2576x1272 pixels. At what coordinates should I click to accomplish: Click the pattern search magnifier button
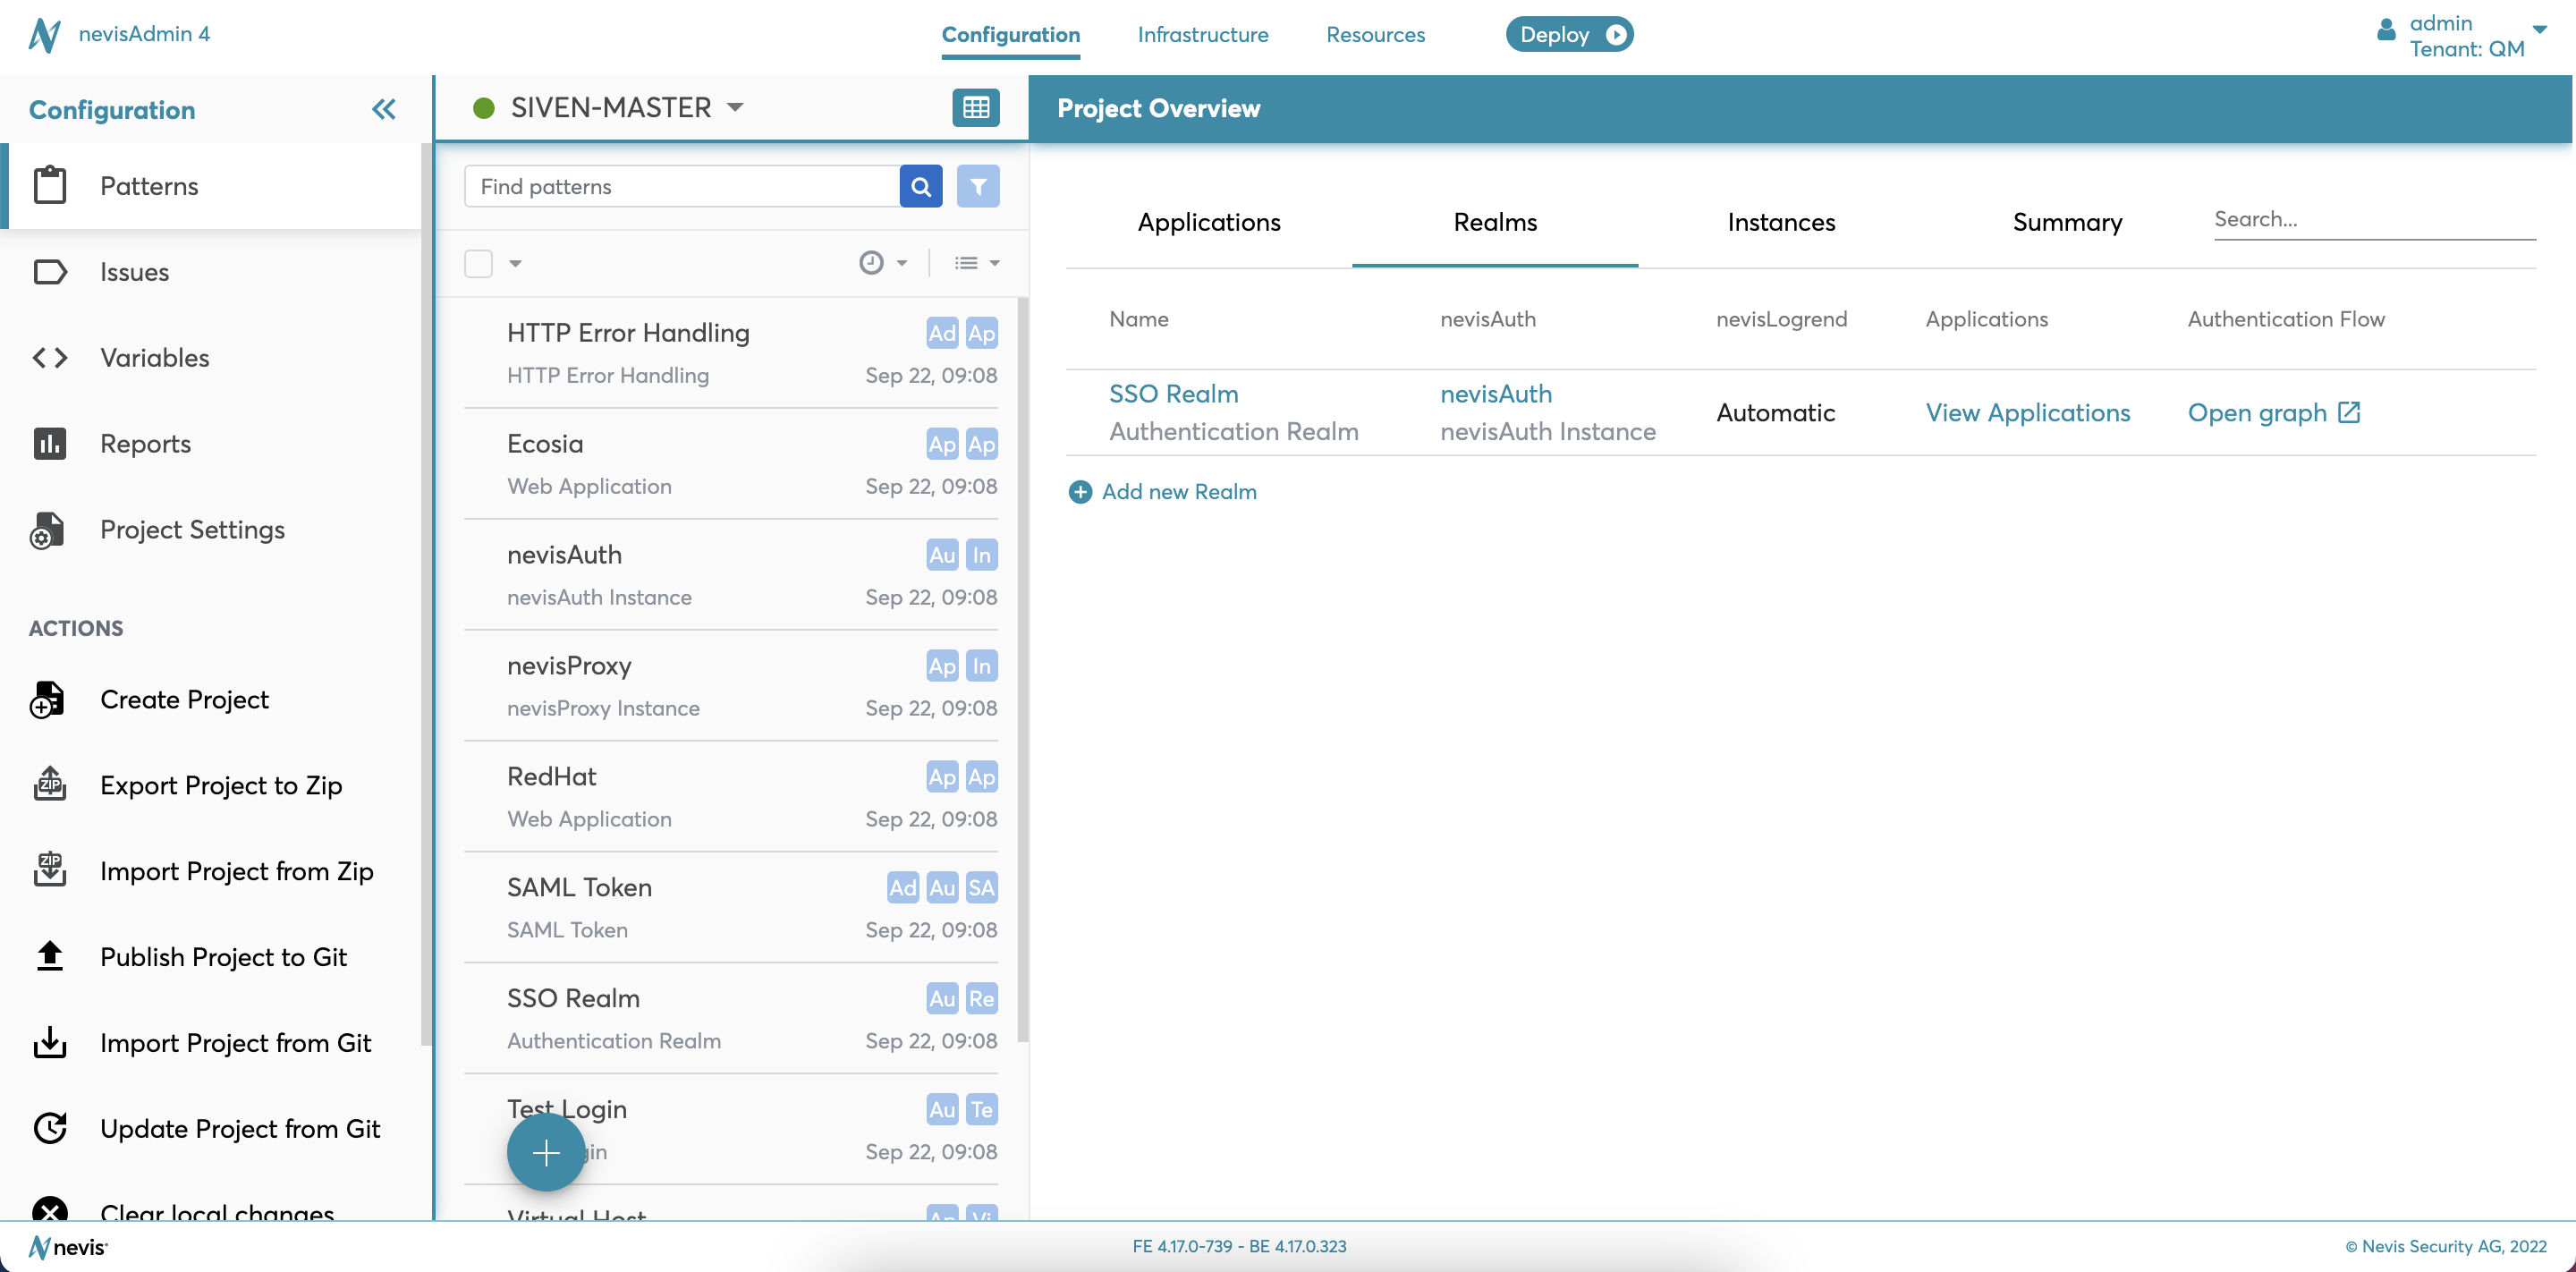(921, 186)
